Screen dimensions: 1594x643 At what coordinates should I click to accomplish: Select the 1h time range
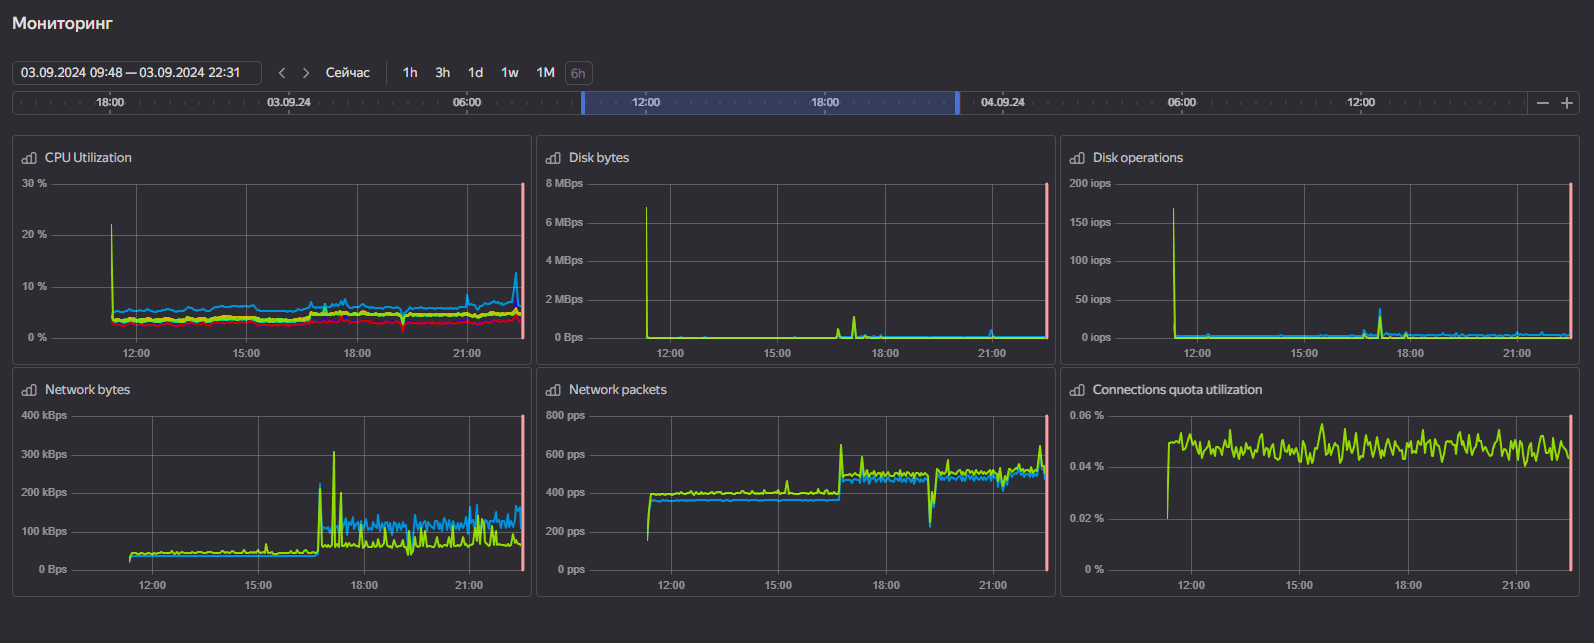click(410, 73)
